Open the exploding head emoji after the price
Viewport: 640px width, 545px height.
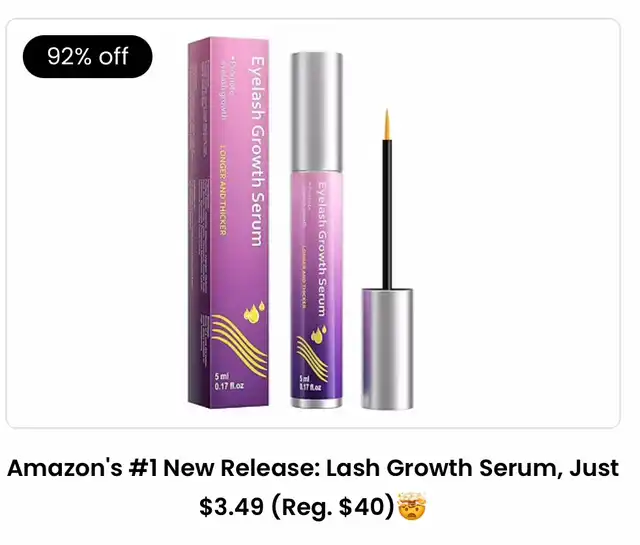[411, 506]
